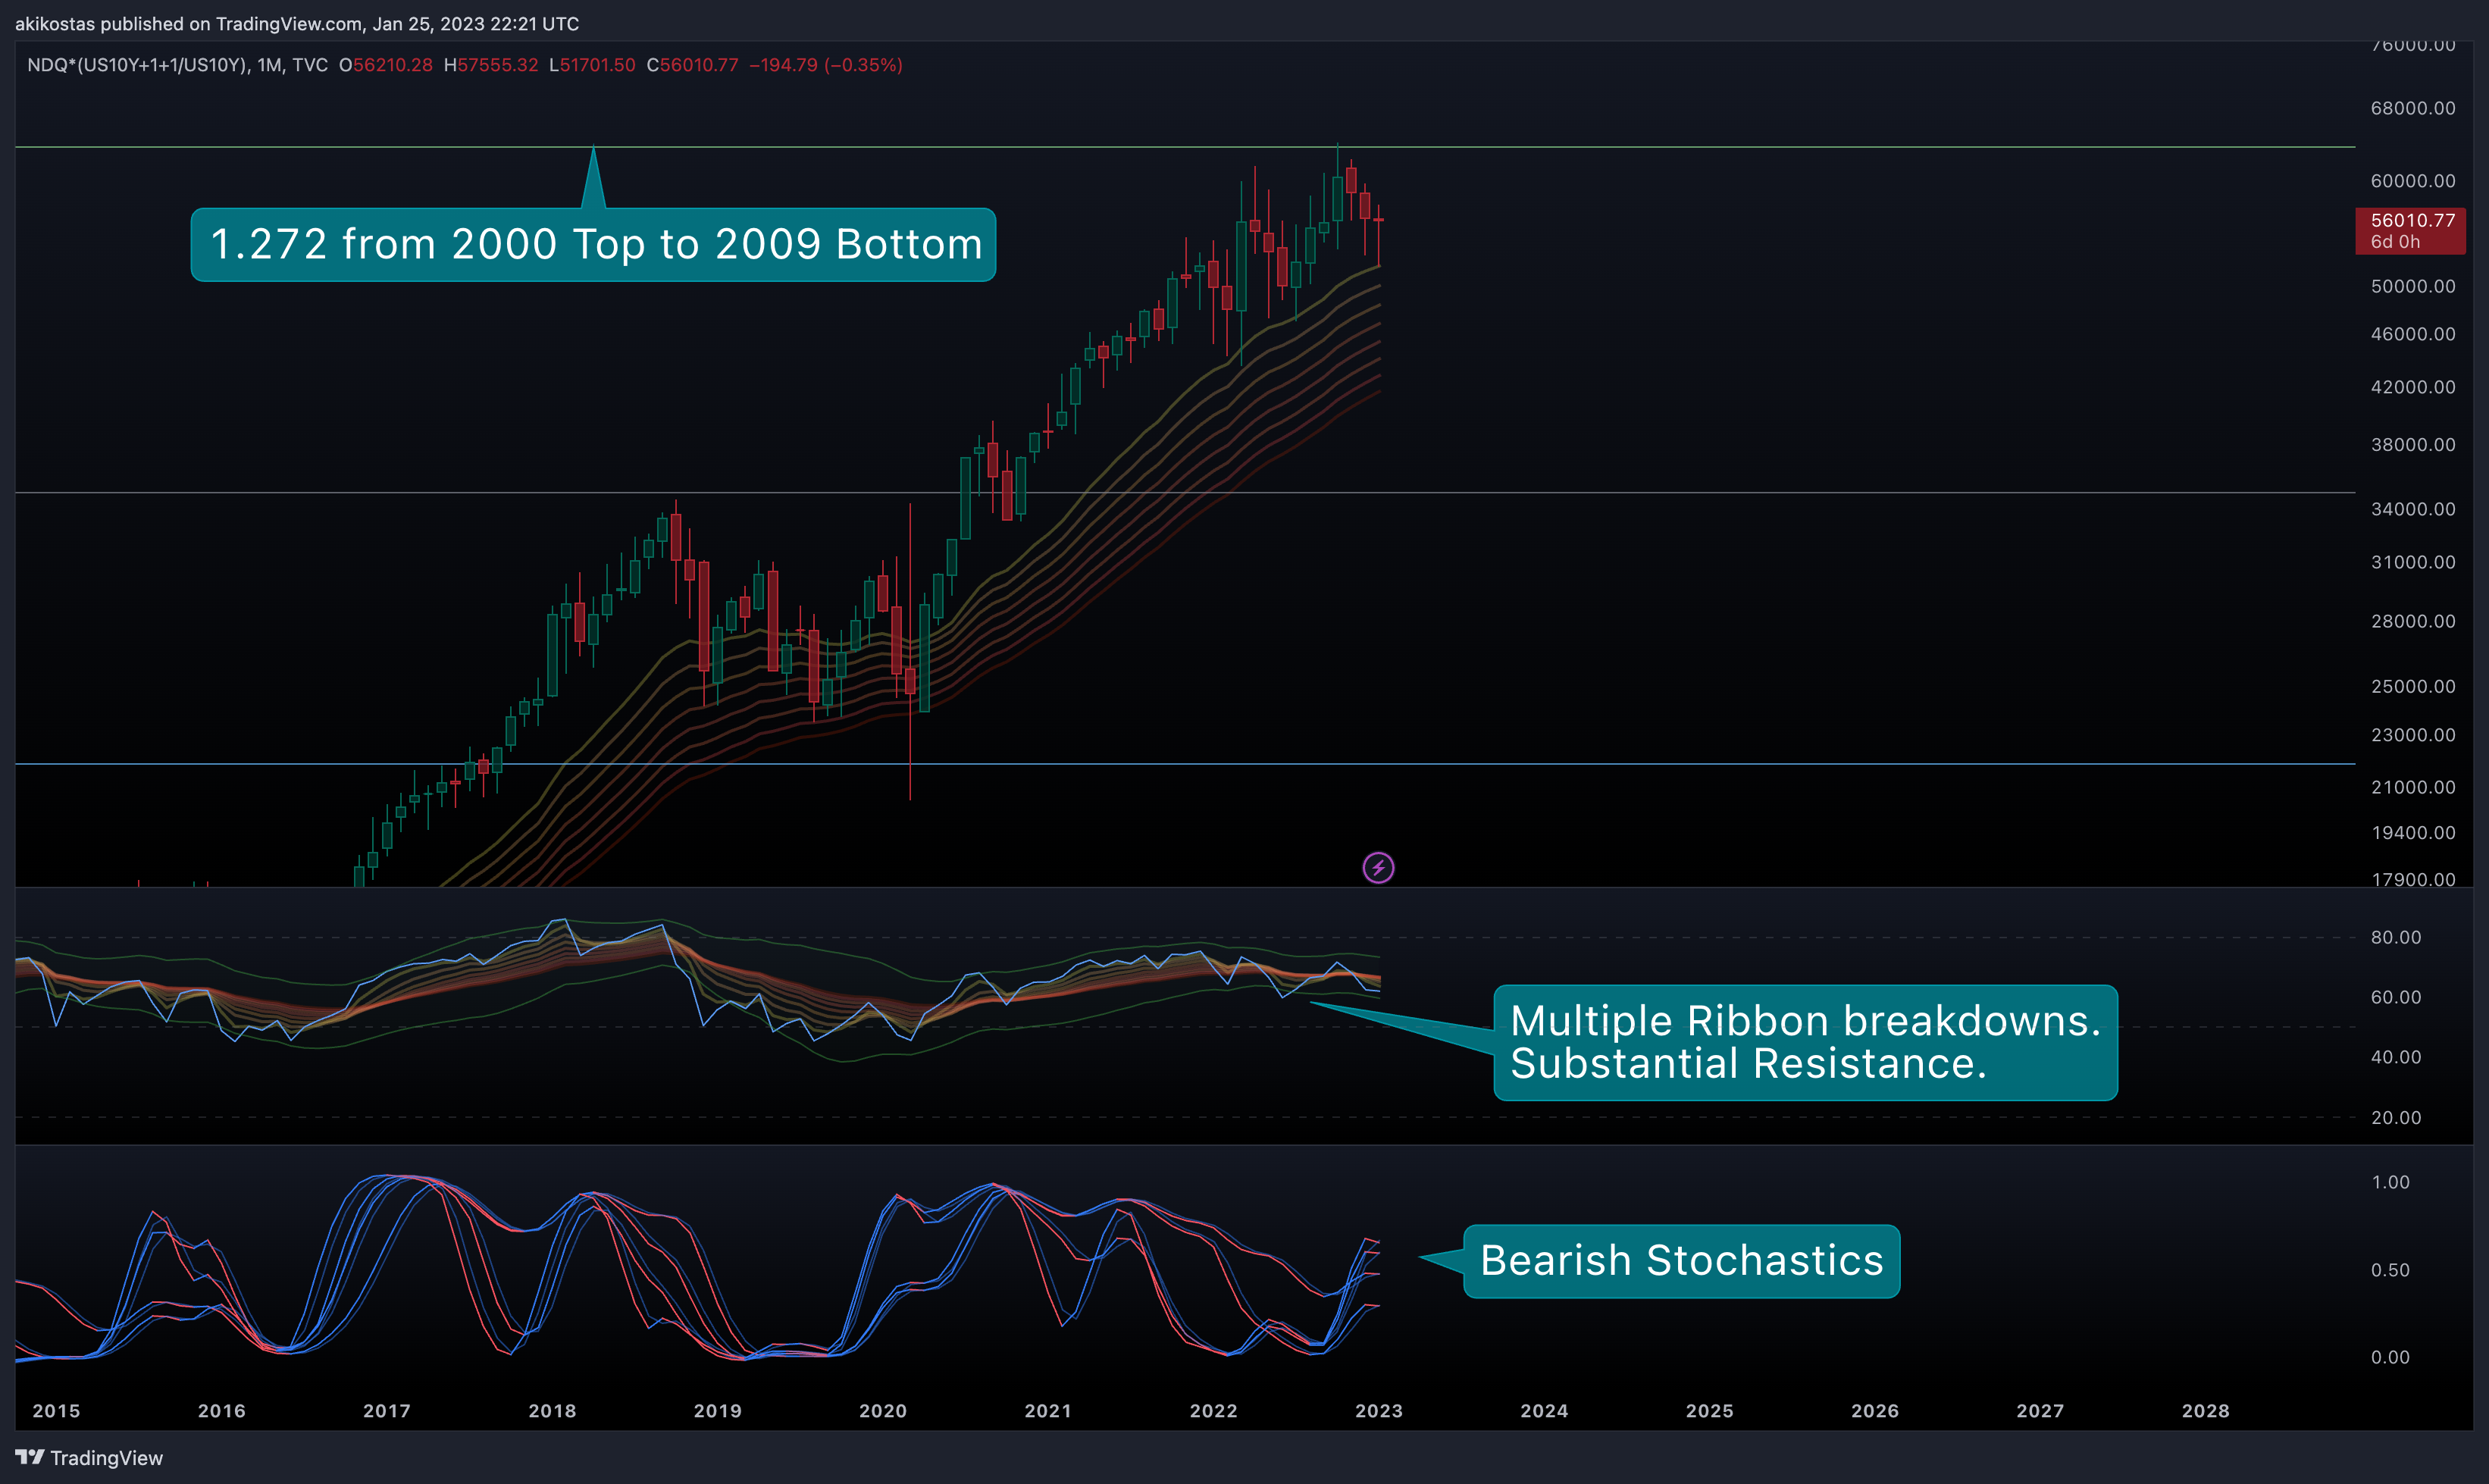Click the 2021 label on the time axis
Image resolution: width=2489 pixels, height=1484 pixels.
[x=1048, y=1411]
